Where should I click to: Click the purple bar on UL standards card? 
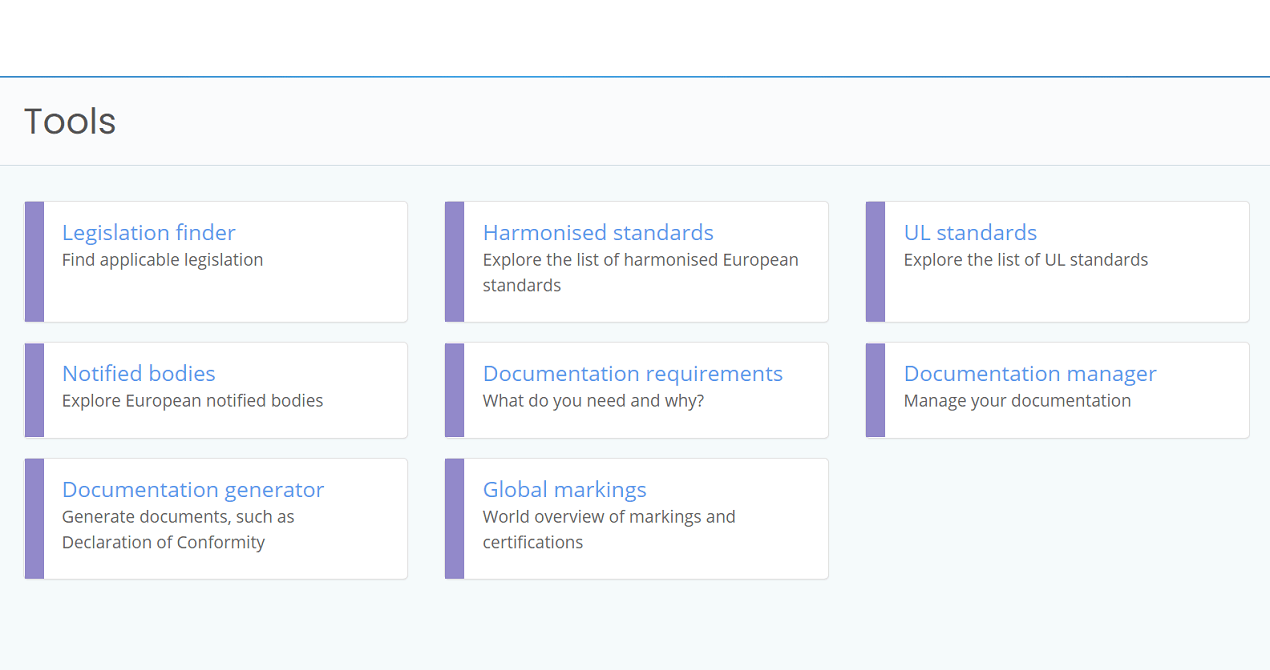tap(875, 262)
